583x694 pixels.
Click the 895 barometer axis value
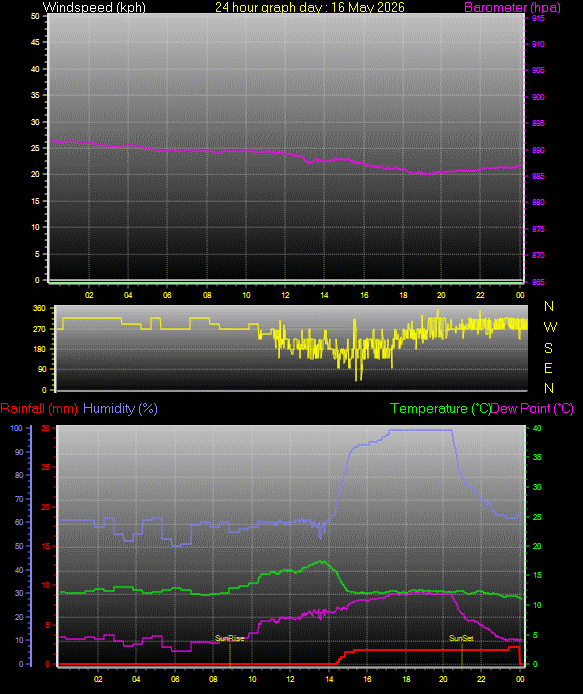pyautogui.click(x=538, y=123)
